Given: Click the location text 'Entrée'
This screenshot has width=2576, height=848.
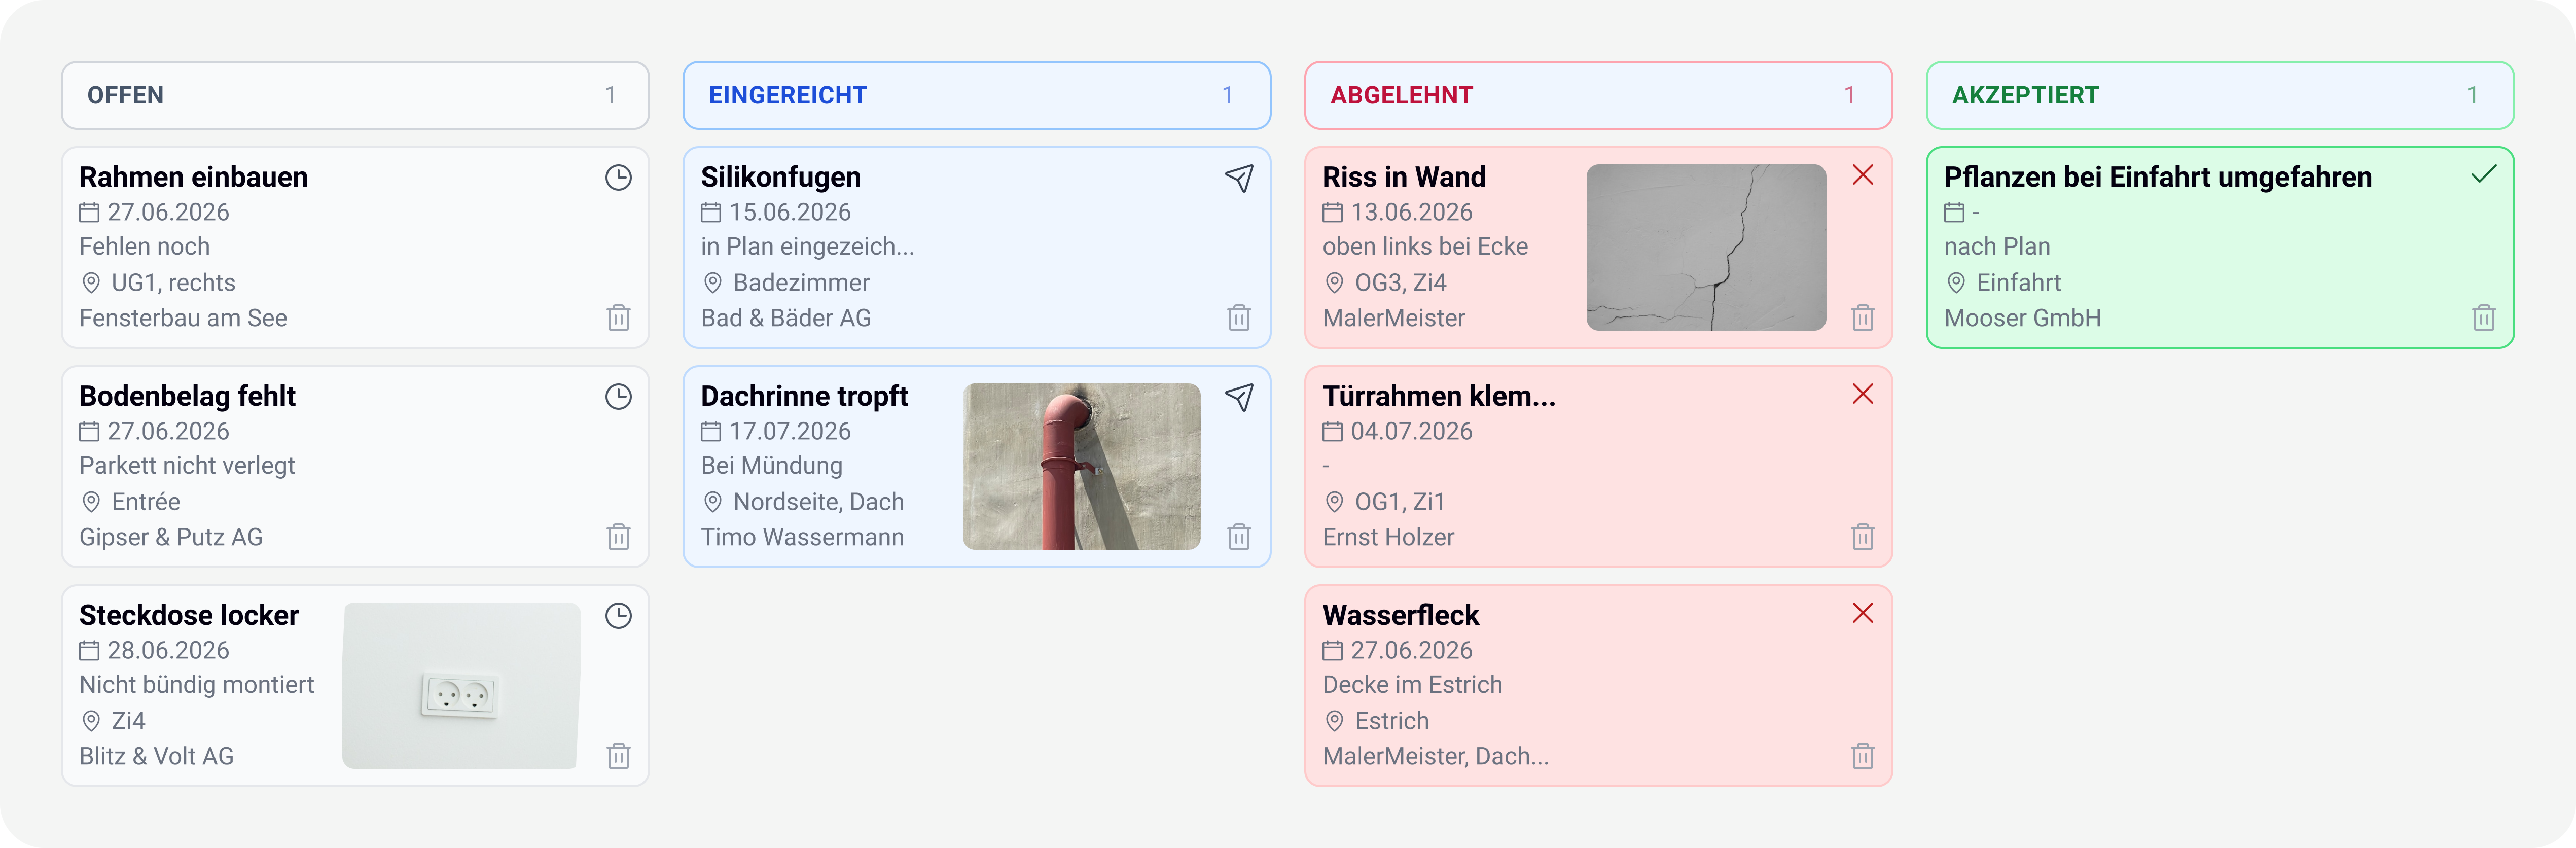Looking at the screenshot, I should click(x=146, y=502).
